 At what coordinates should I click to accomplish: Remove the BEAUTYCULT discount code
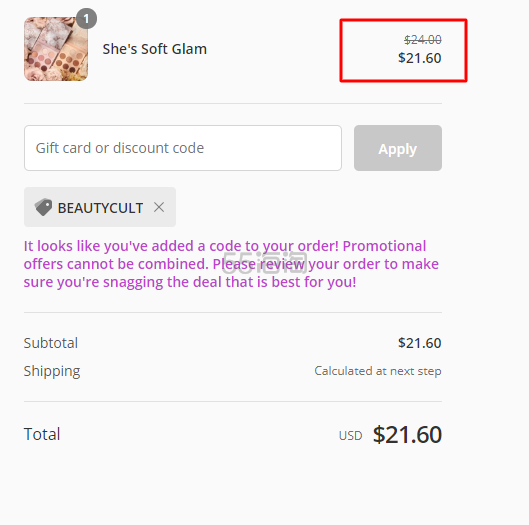(x=159, y=207)
